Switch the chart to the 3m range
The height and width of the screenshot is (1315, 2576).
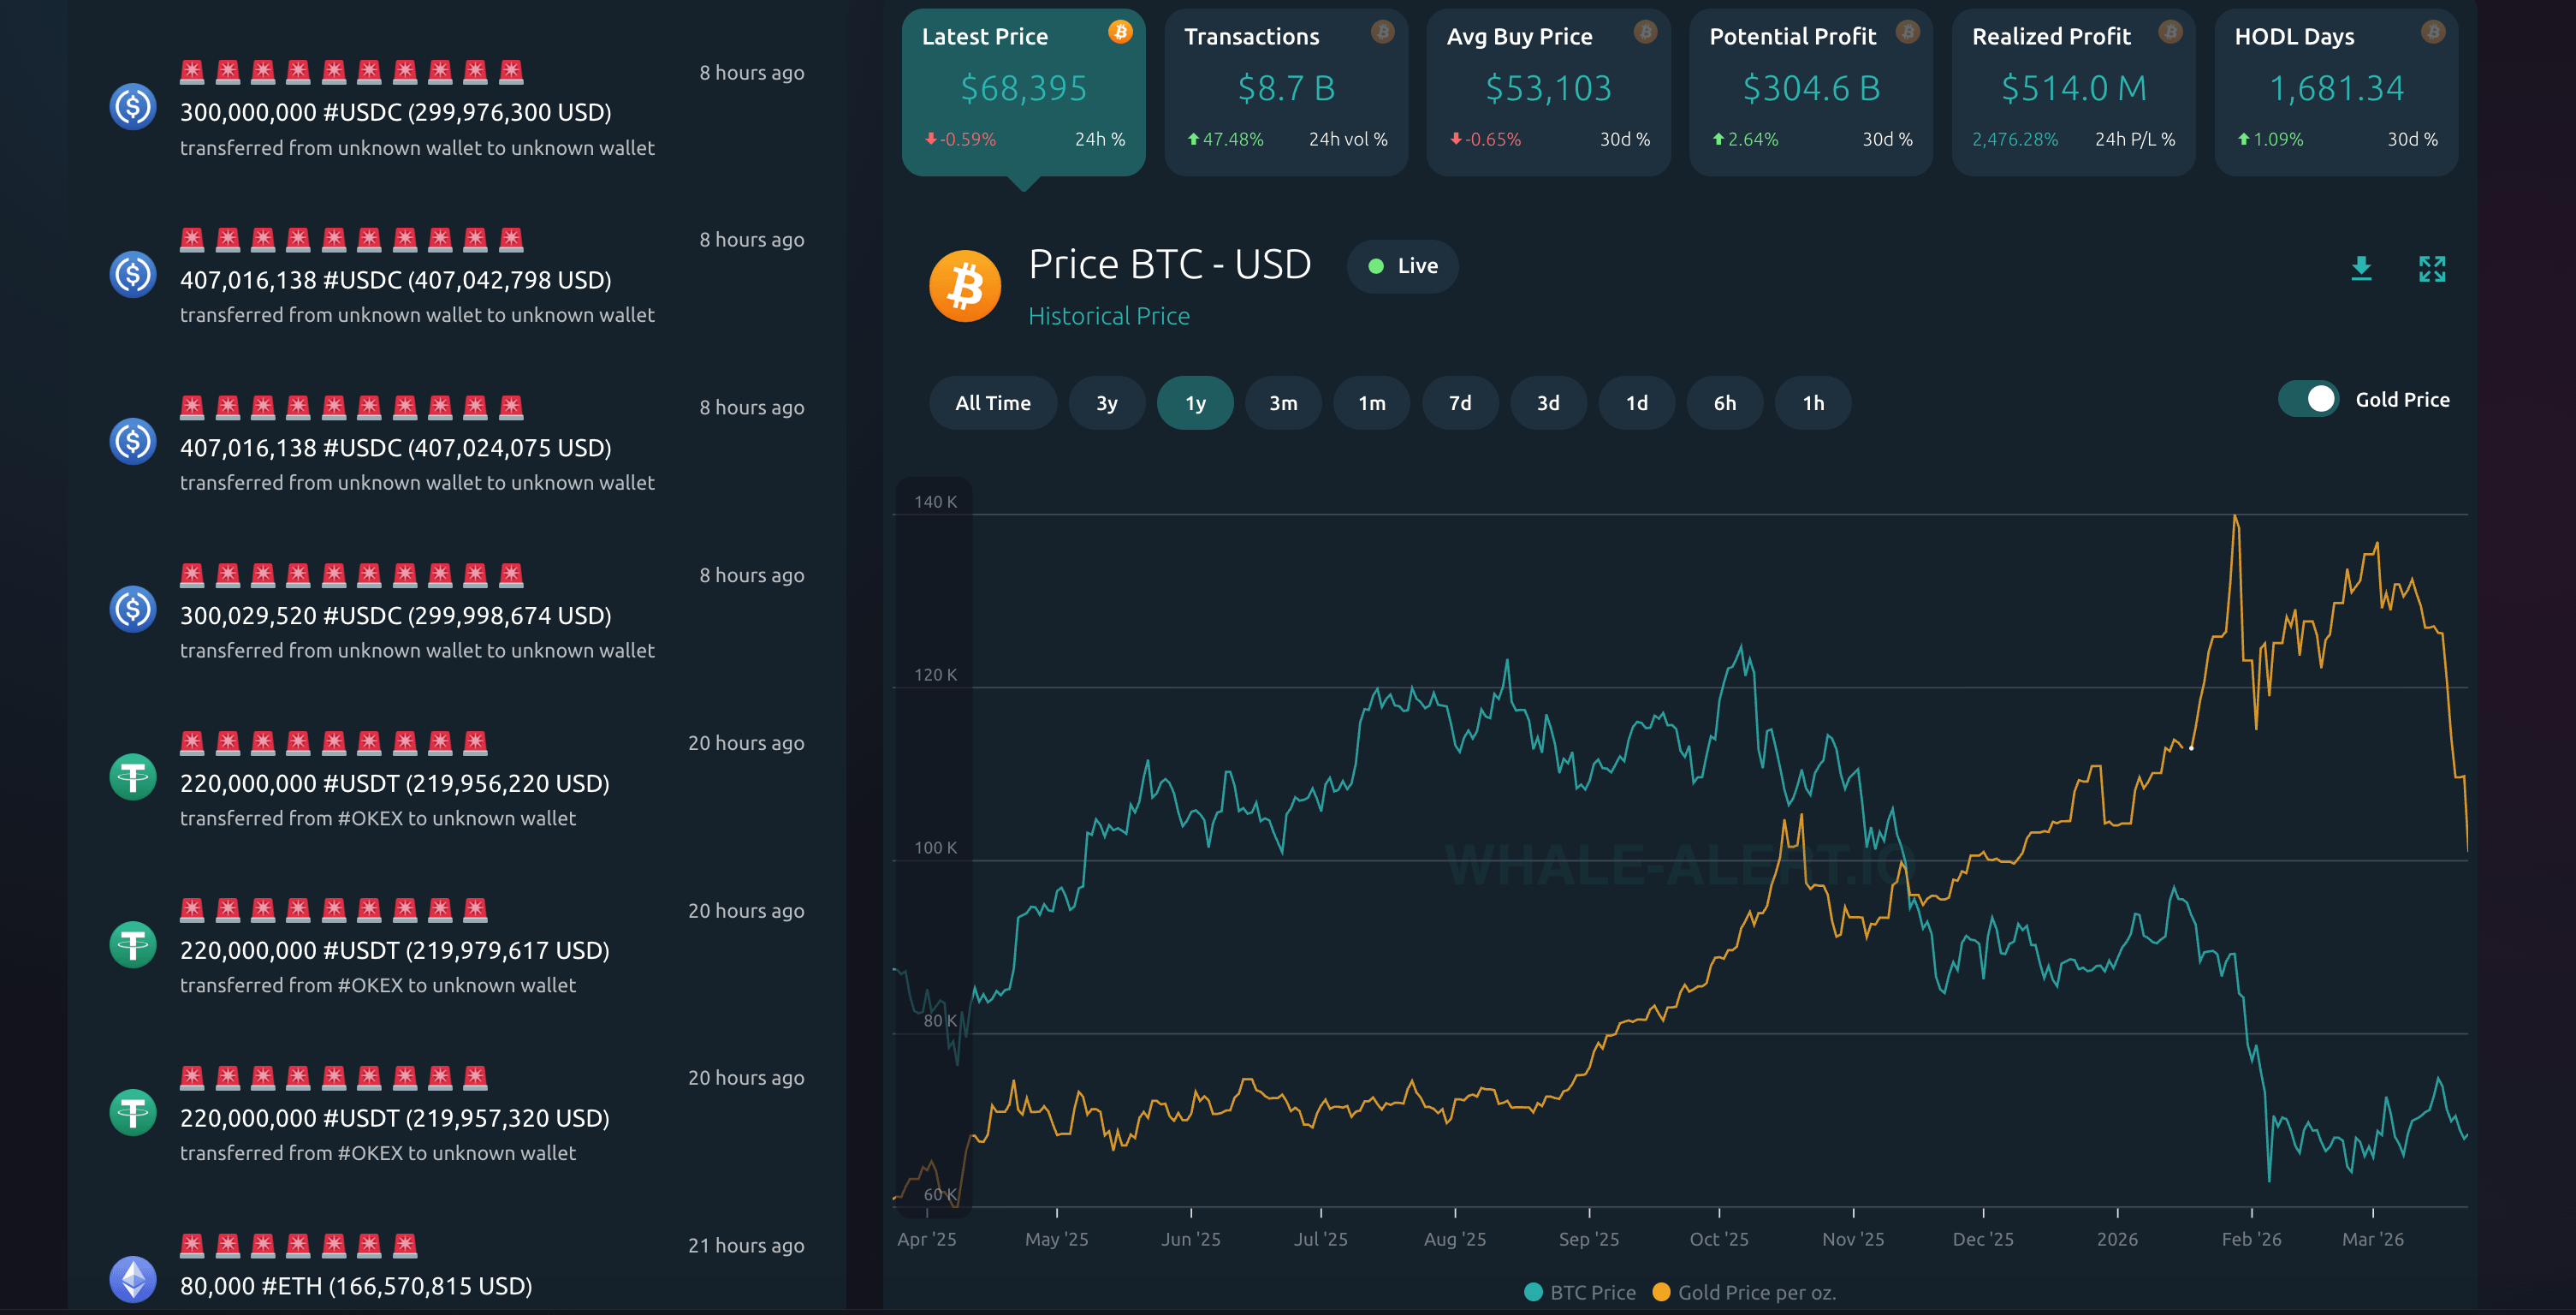tap(1283, 403)
